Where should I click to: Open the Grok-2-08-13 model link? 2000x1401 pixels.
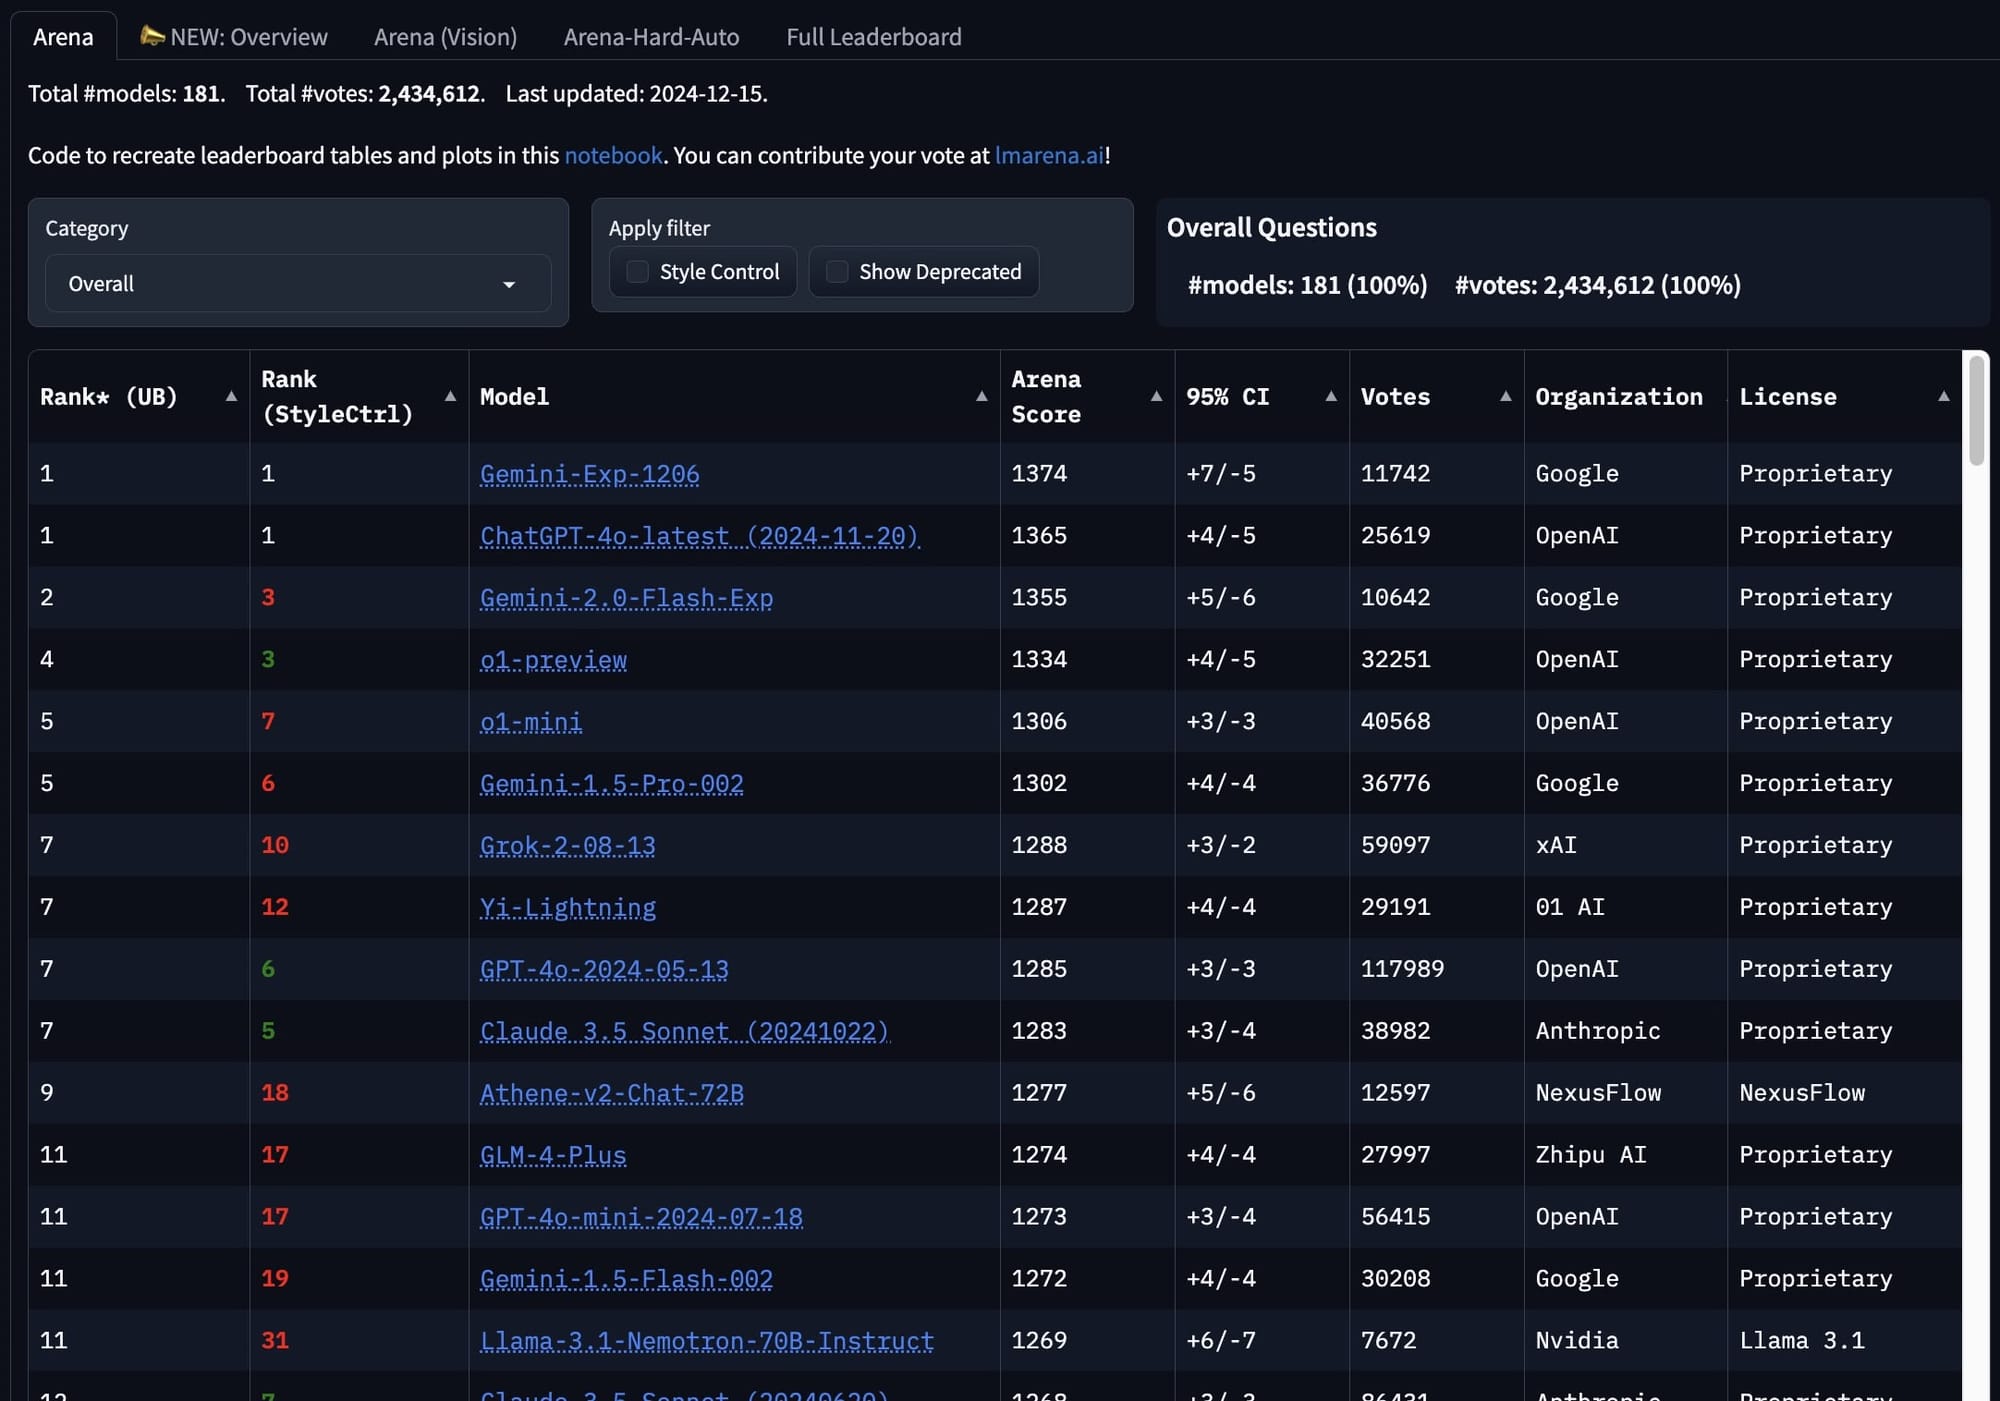(567, 846)
